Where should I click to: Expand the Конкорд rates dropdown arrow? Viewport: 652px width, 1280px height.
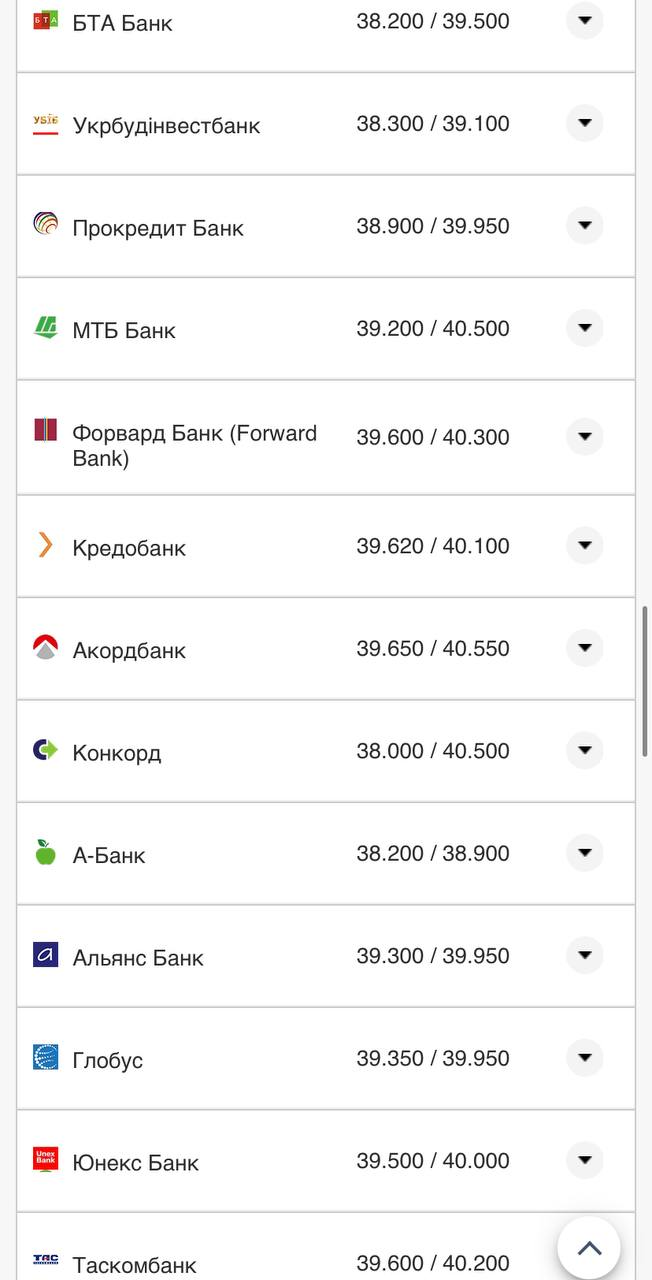pos(585,751)
